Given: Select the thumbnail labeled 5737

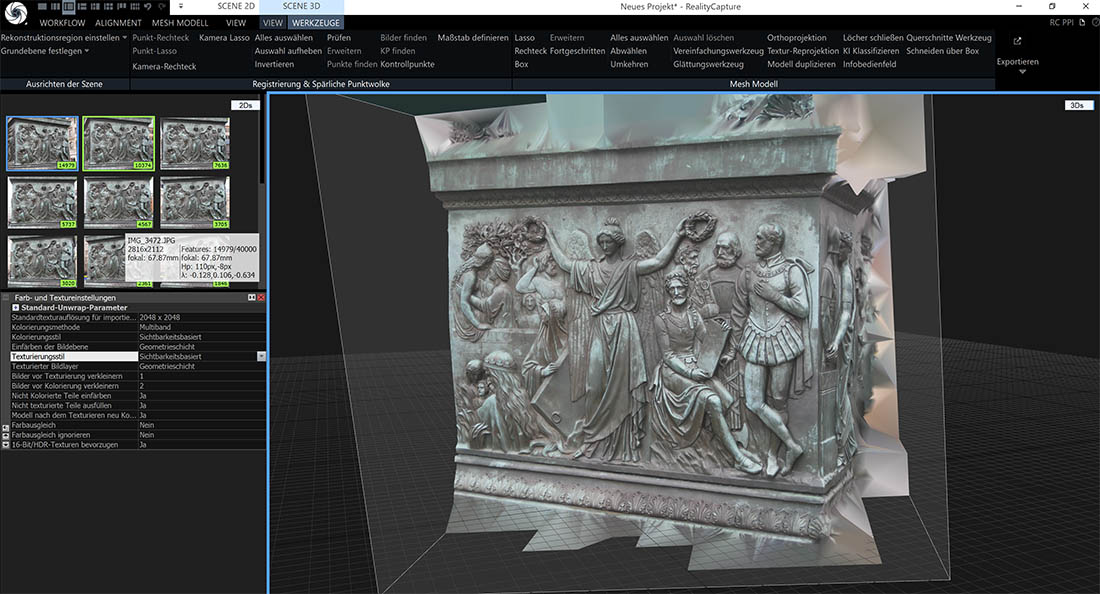Looking at the screenshot, I should [x=42, y=202].
